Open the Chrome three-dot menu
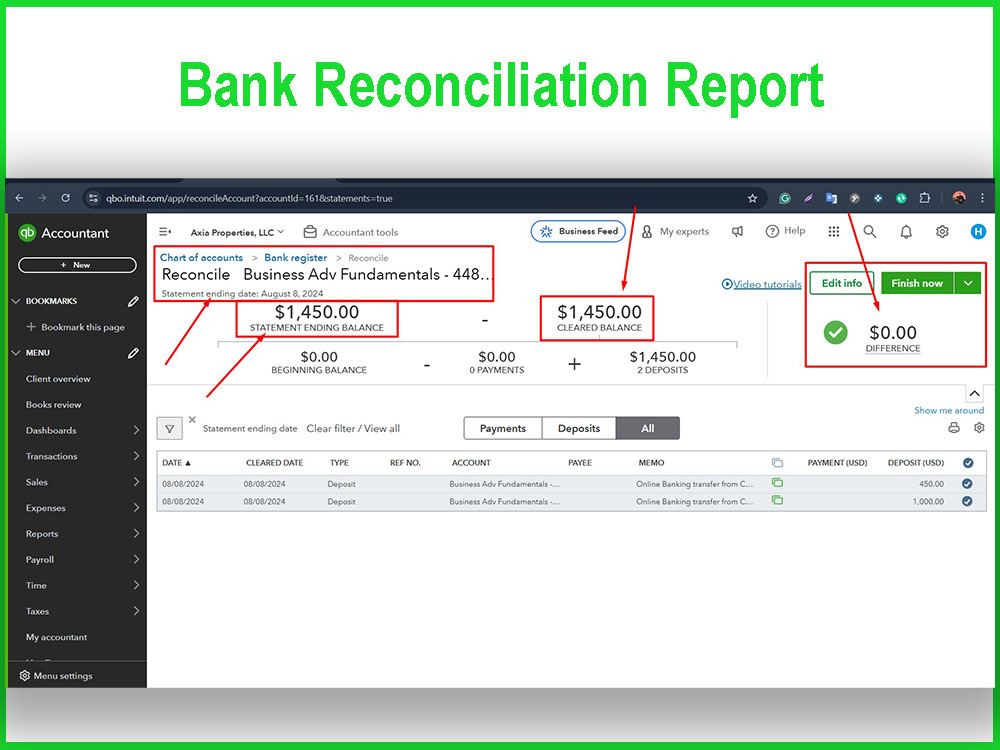 [x=982, y=198]
